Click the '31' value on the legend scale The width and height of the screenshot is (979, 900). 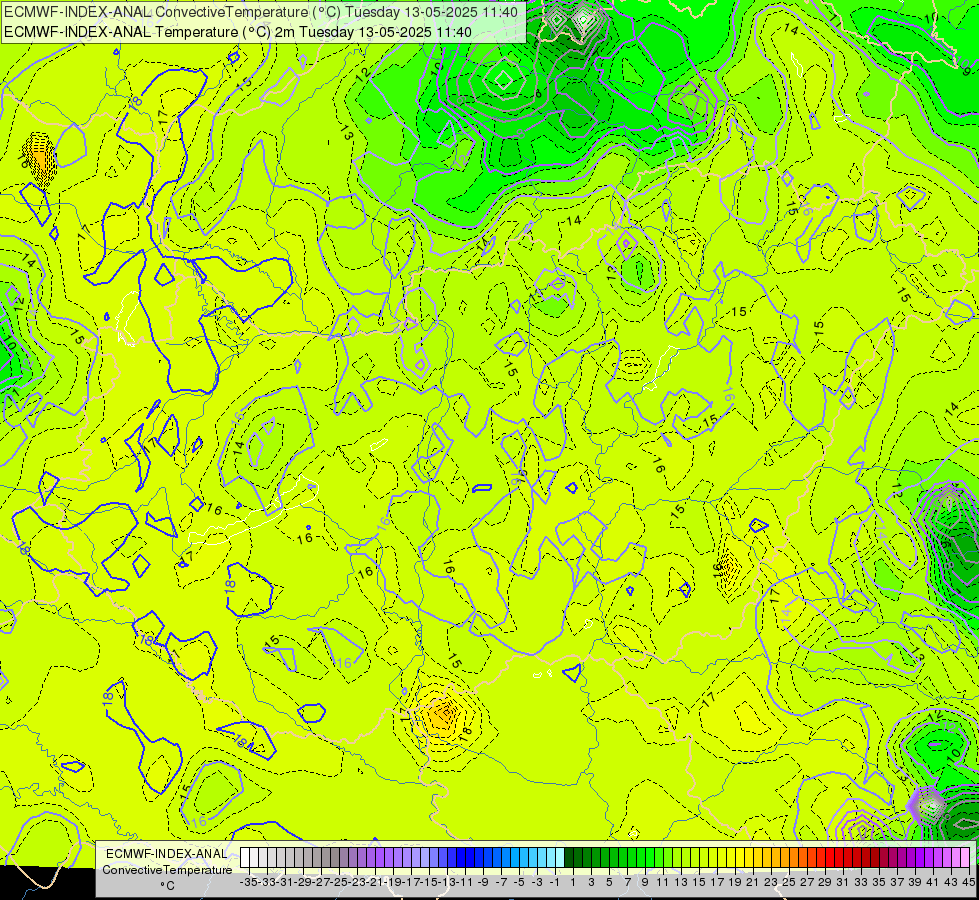click(843, 882)
